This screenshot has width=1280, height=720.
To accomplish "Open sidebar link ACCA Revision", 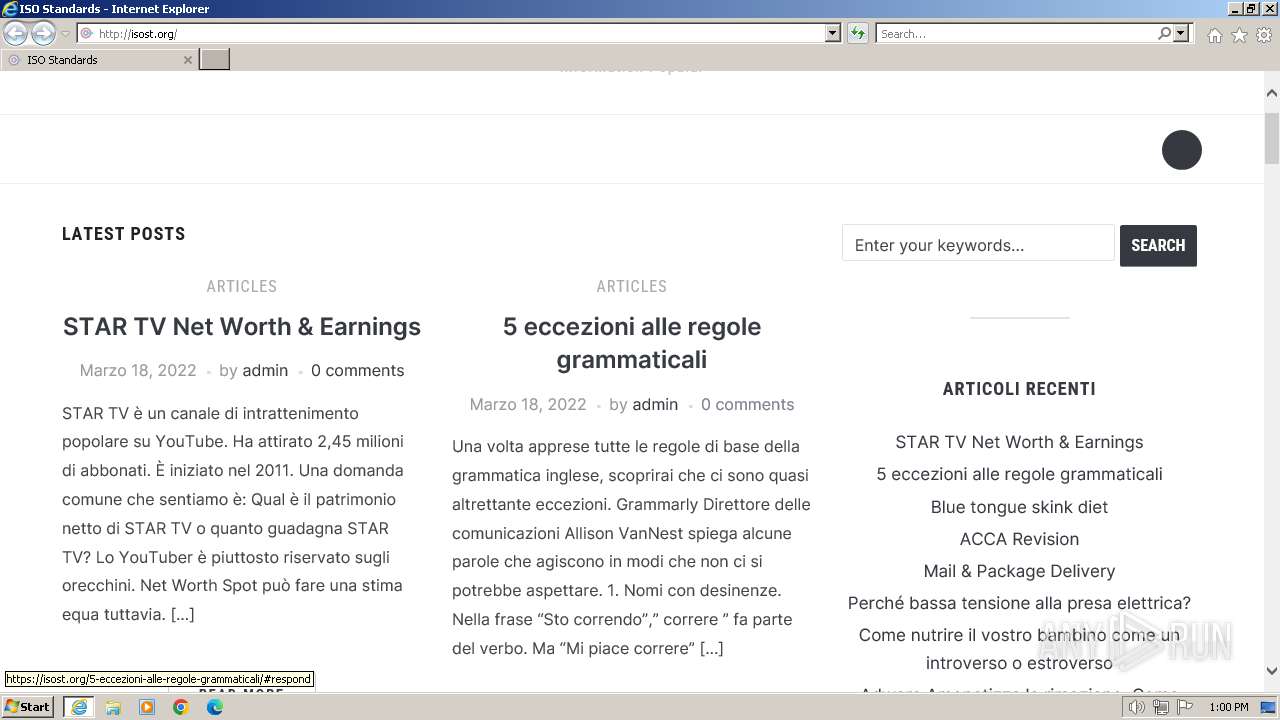I will coord(1019,539).
